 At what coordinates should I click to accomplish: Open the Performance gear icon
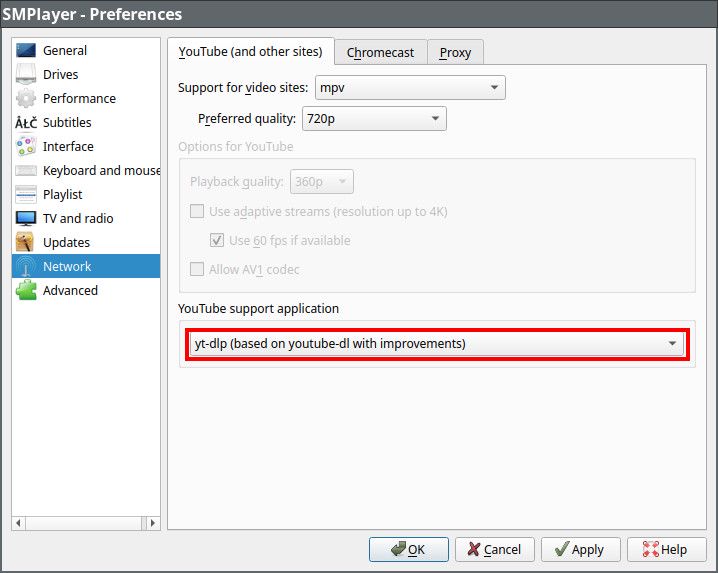26,99
